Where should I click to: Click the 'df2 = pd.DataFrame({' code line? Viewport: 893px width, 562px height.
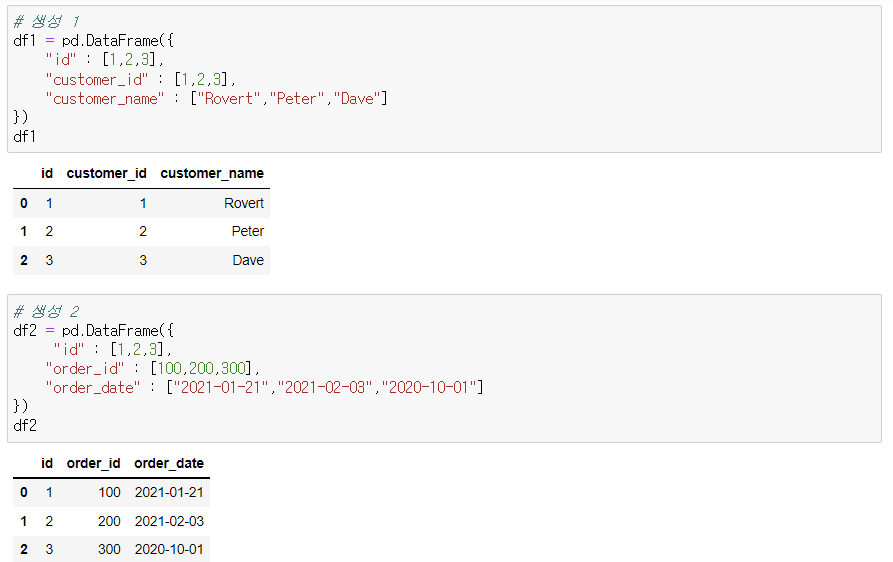(93, 331)
